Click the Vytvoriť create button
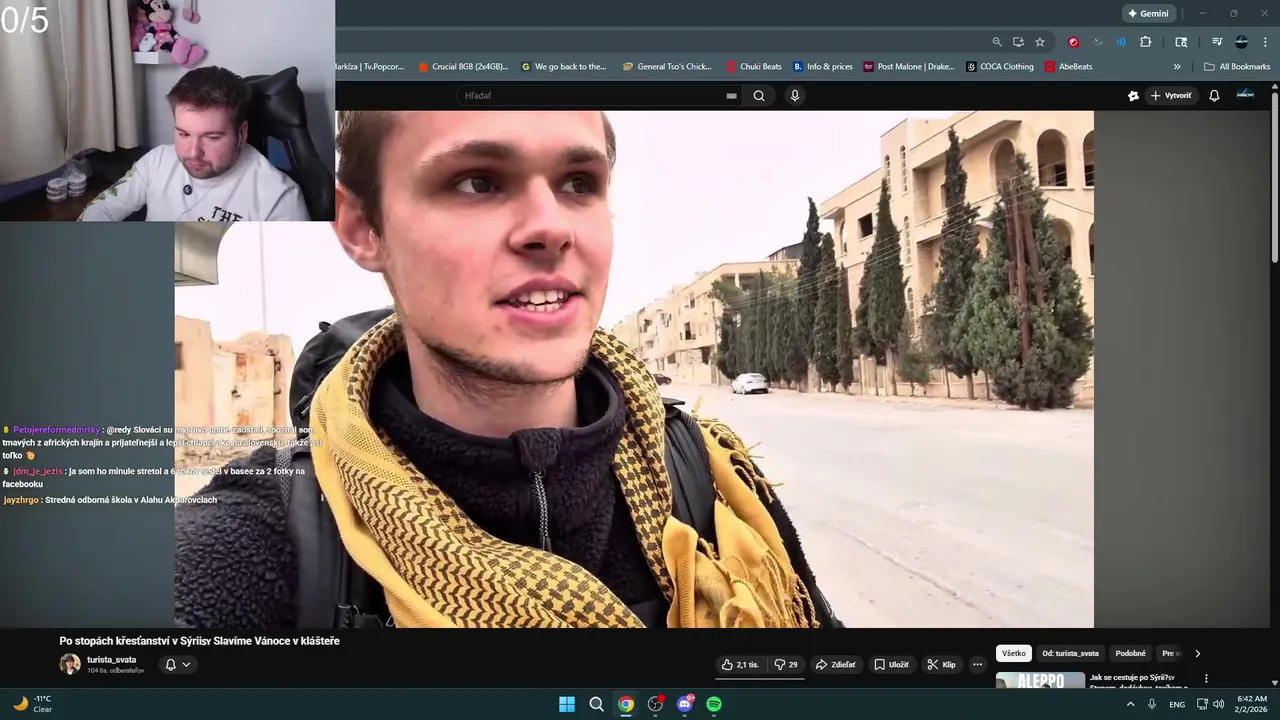 click(x=1171, y=96)
